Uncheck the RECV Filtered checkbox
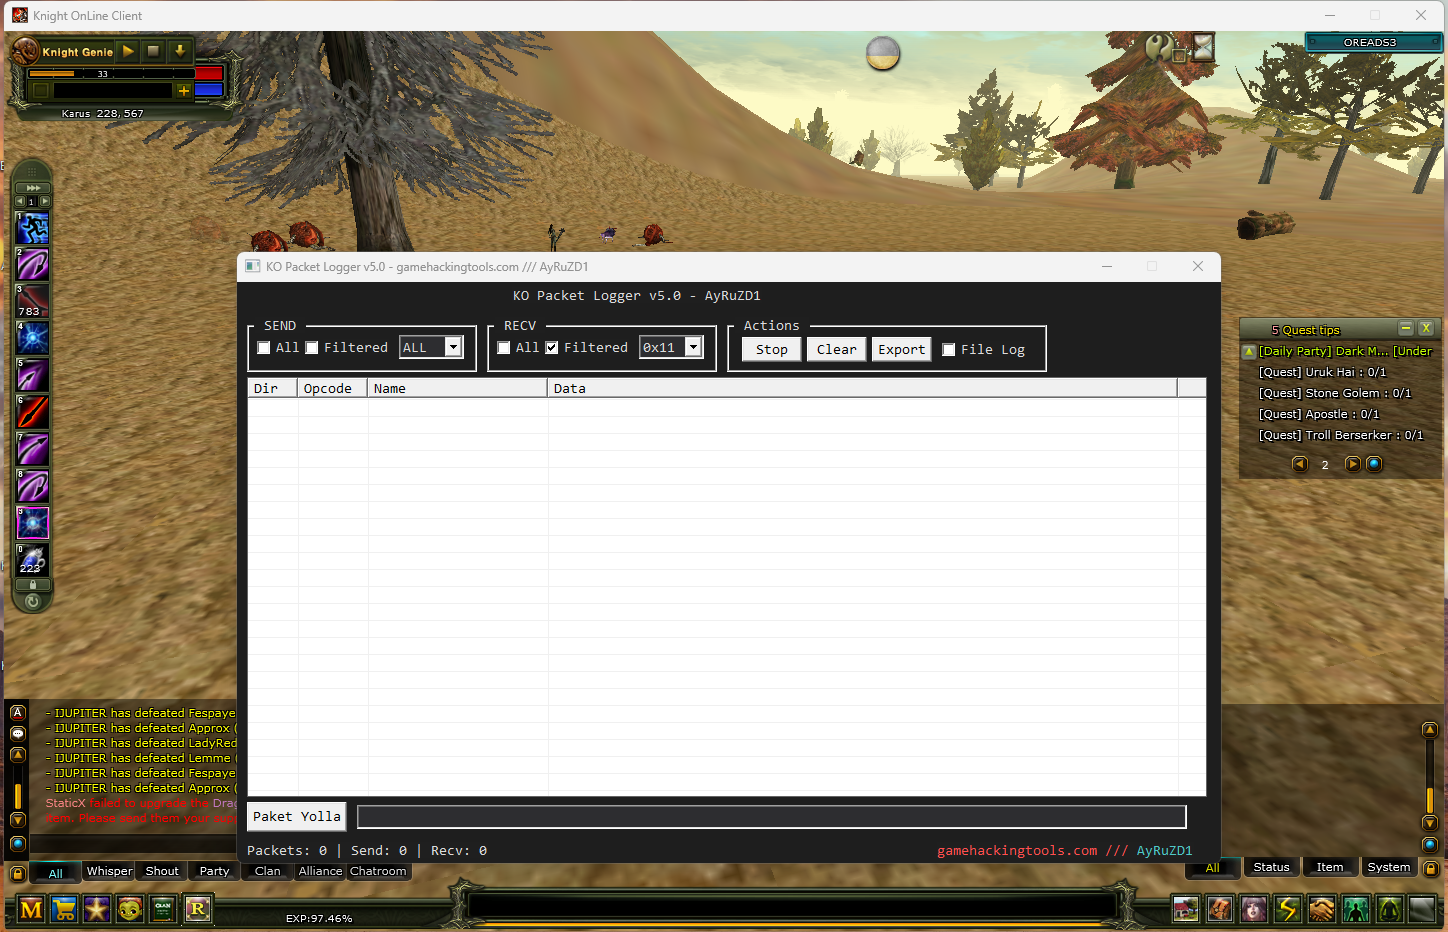 pos(552,348)
